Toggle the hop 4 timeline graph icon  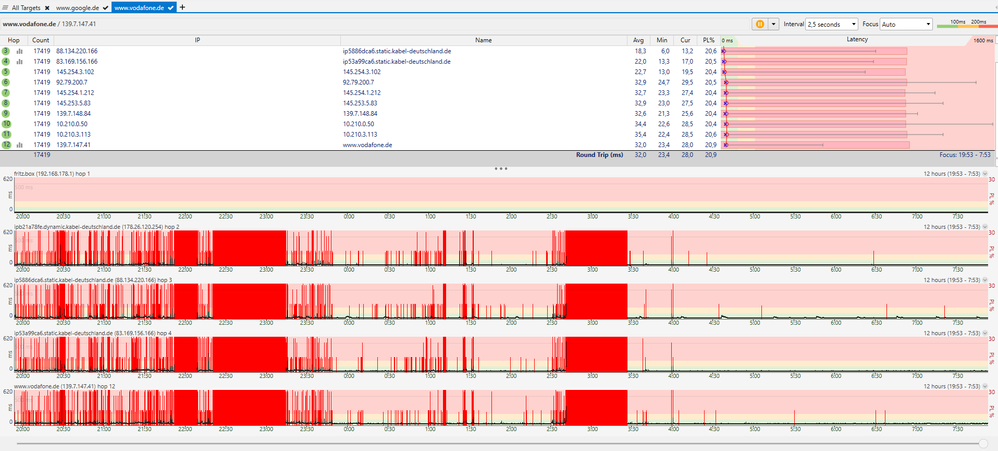click(19, 61)
